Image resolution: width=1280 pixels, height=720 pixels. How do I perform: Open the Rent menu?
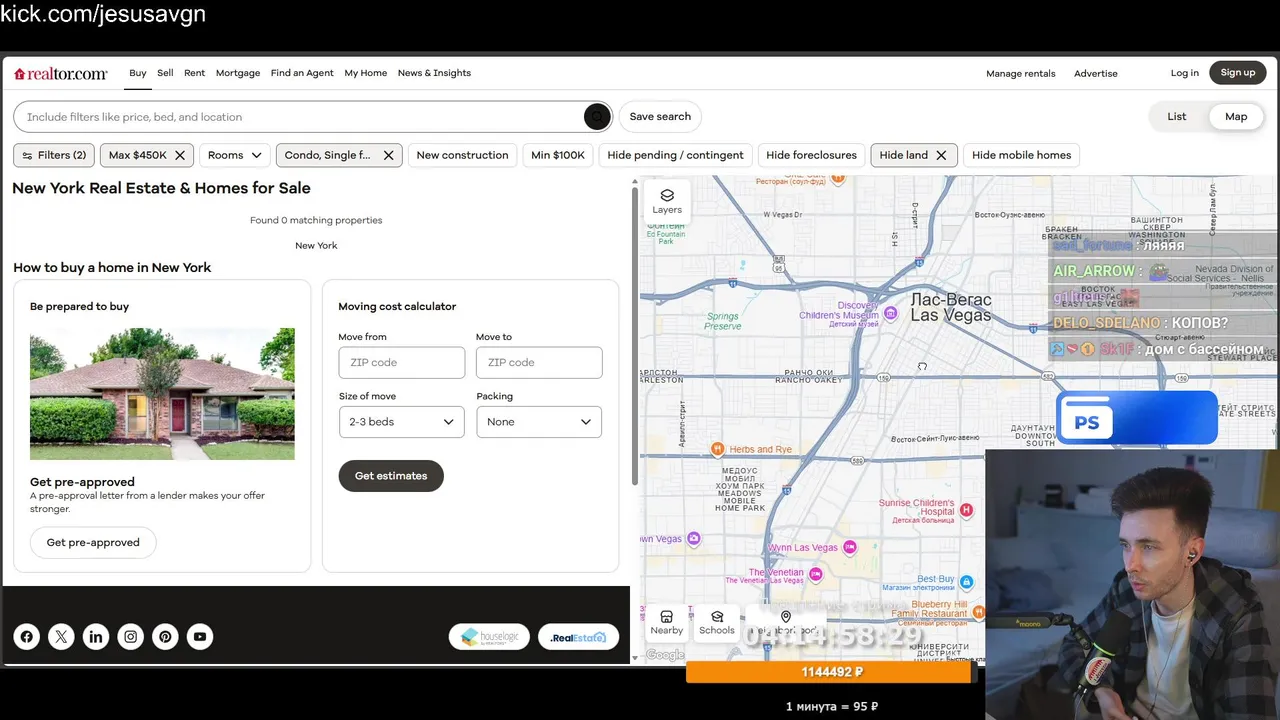pos(195,73)
